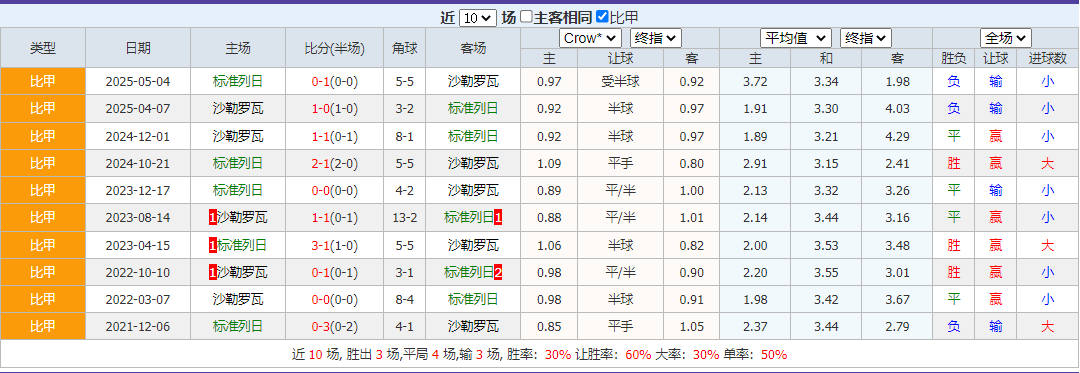Open the recent matches count dropdown showing 10
This screenshot has height=373, width=1080.
point(477,18)
